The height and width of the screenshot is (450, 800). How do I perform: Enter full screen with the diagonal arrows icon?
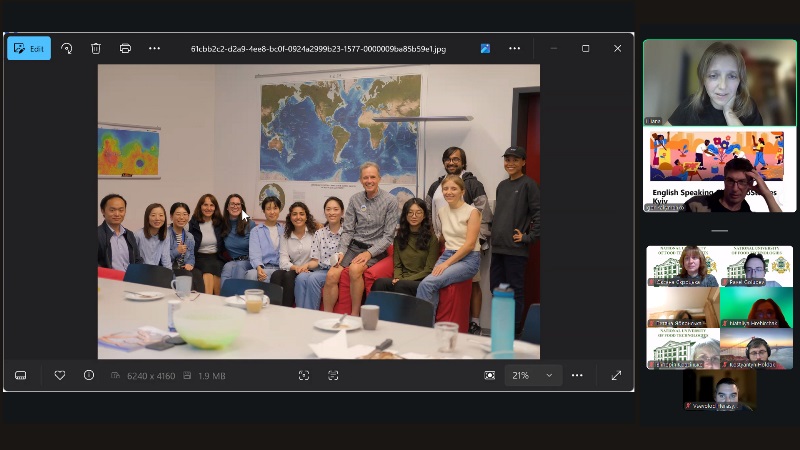click(x=616, y=376)
